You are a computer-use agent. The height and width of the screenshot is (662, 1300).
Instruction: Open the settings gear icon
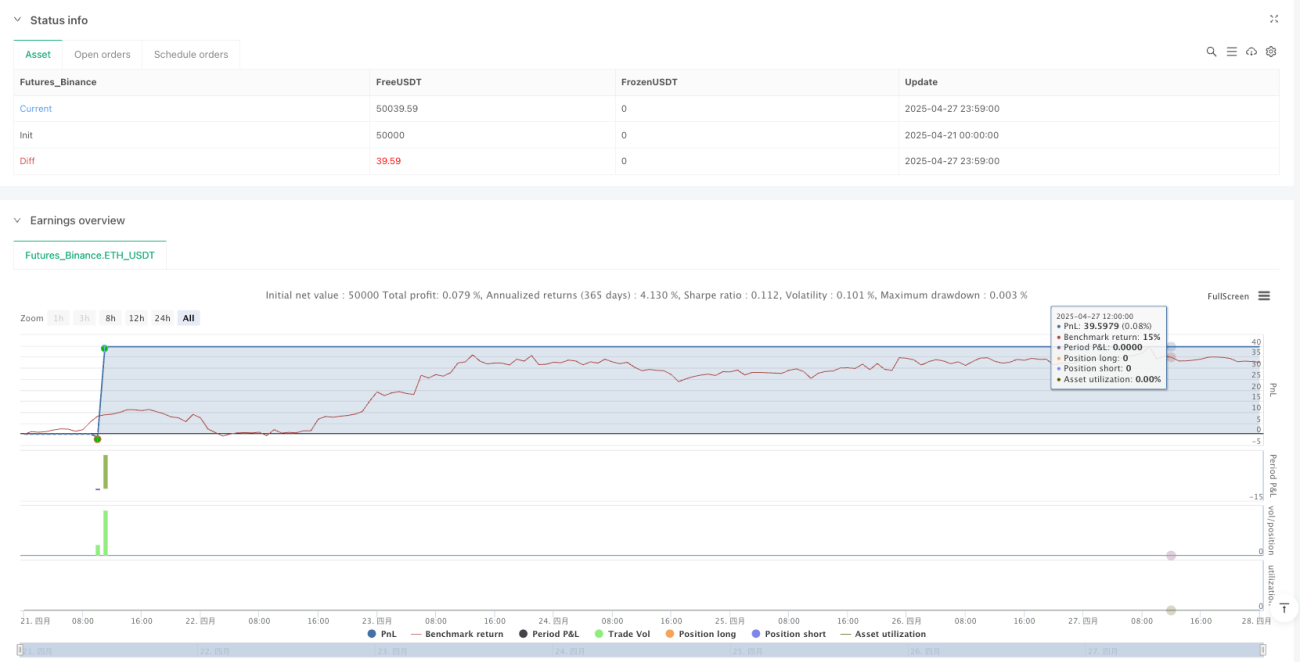click(1271, 52)
